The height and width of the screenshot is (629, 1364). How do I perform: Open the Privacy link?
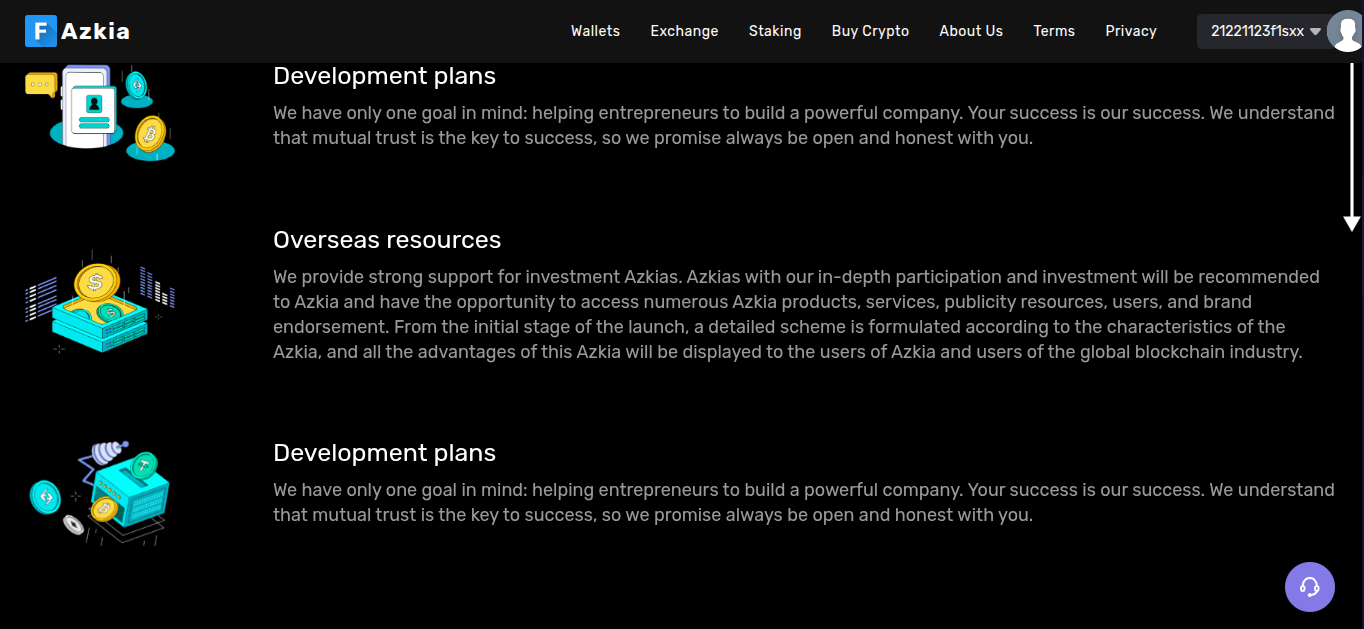coord(1131,31)
